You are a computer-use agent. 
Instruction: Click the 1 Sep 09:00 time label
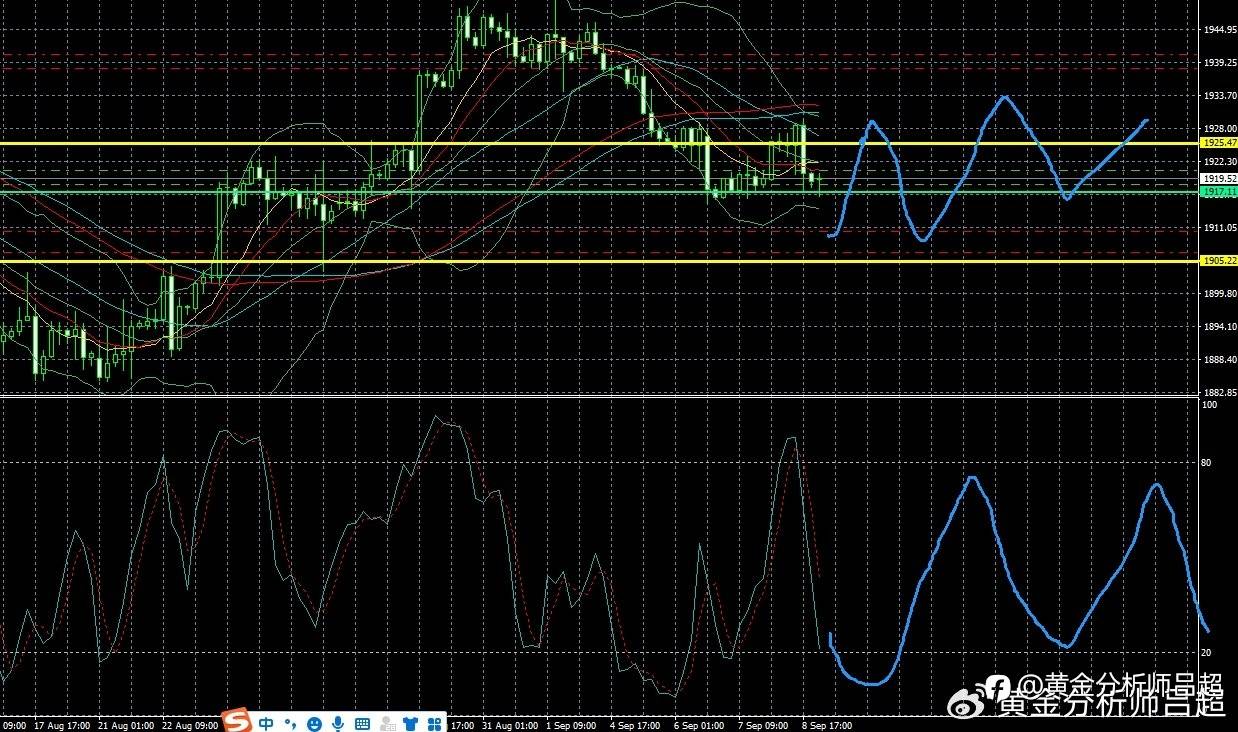click(572, 725)
